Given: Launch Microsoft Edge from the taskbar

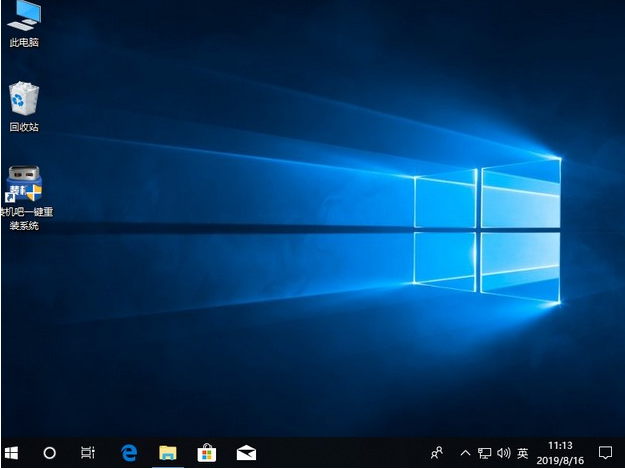Looking at the screenshot, I should pos(129,453).
